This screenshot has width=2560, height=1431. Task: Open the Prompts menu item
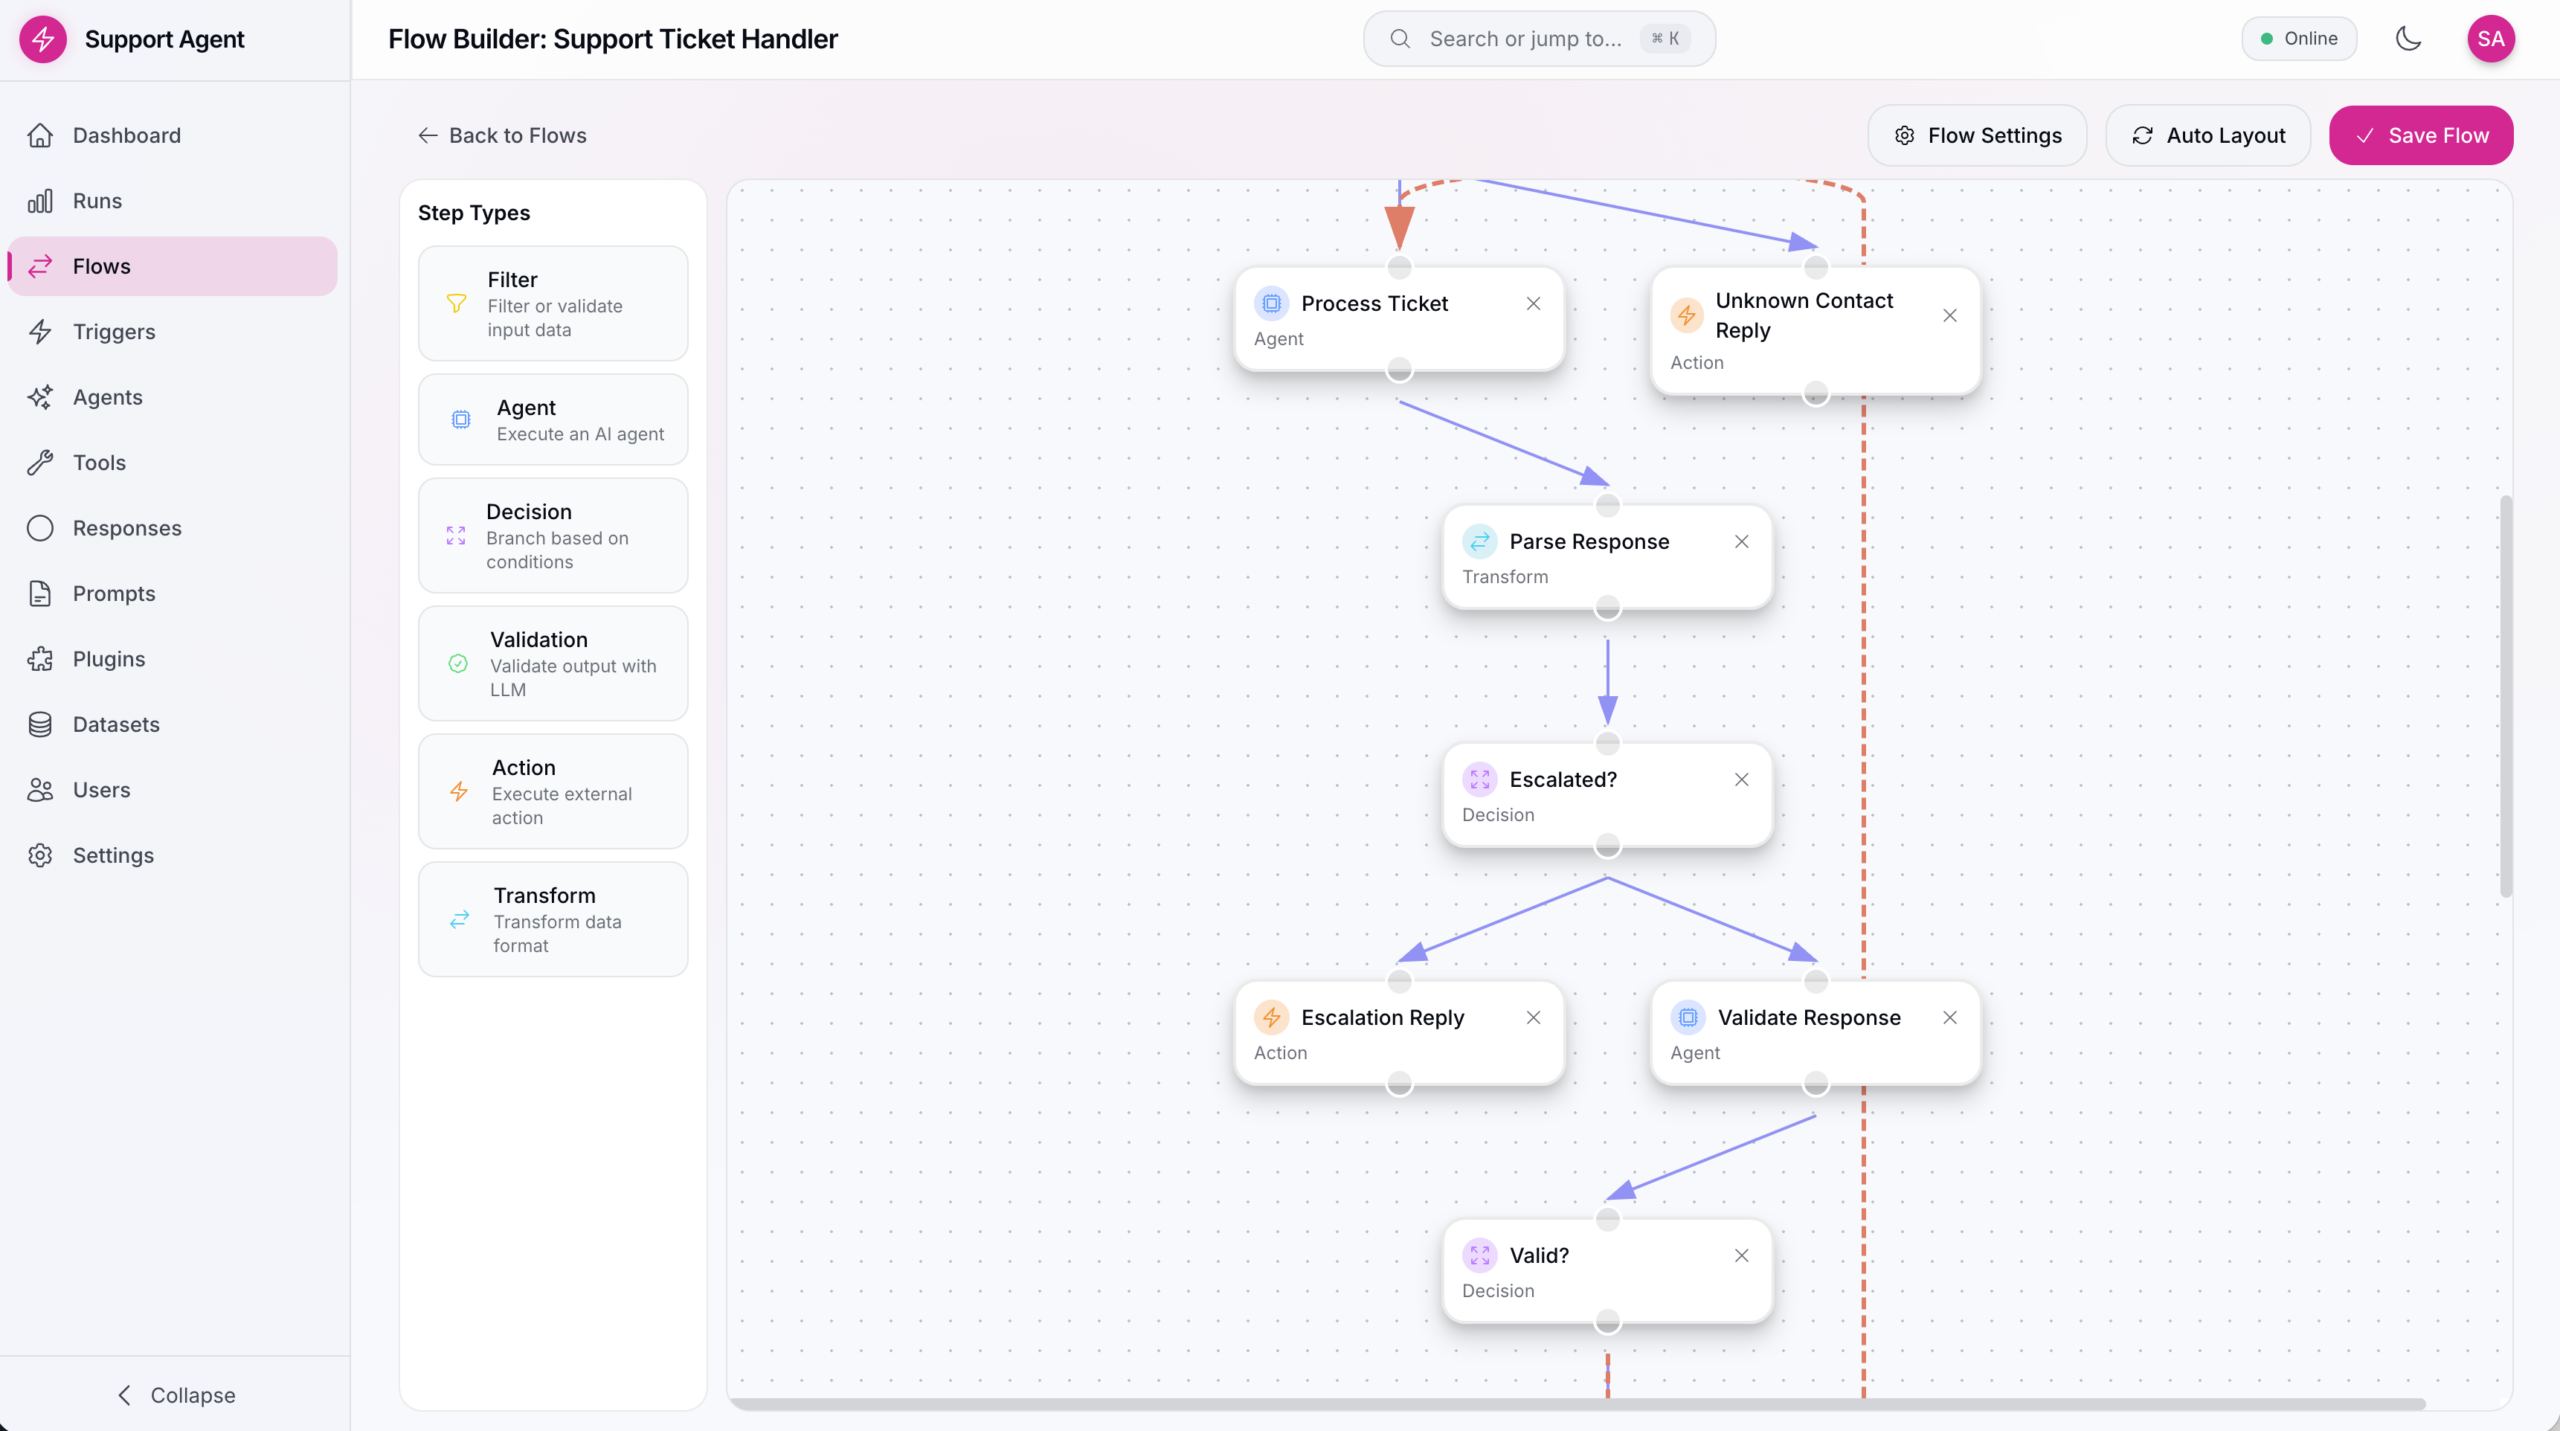173,594
